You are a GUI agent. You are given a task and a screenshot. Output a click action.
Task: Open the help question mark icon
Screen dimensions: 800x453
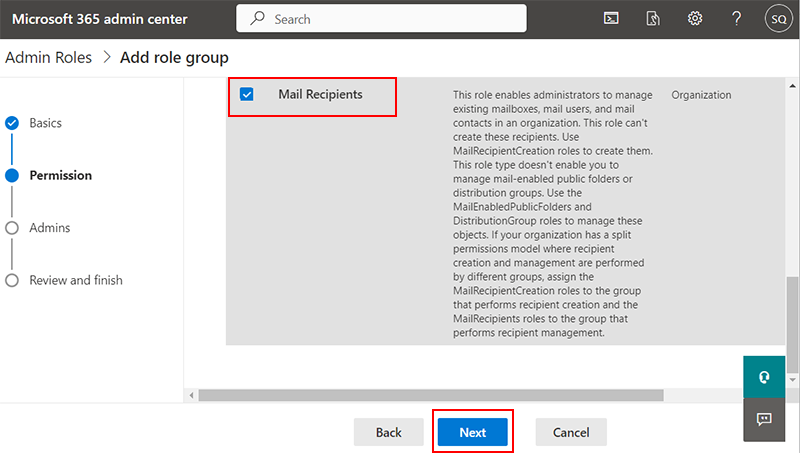click(x=736, y=19)
